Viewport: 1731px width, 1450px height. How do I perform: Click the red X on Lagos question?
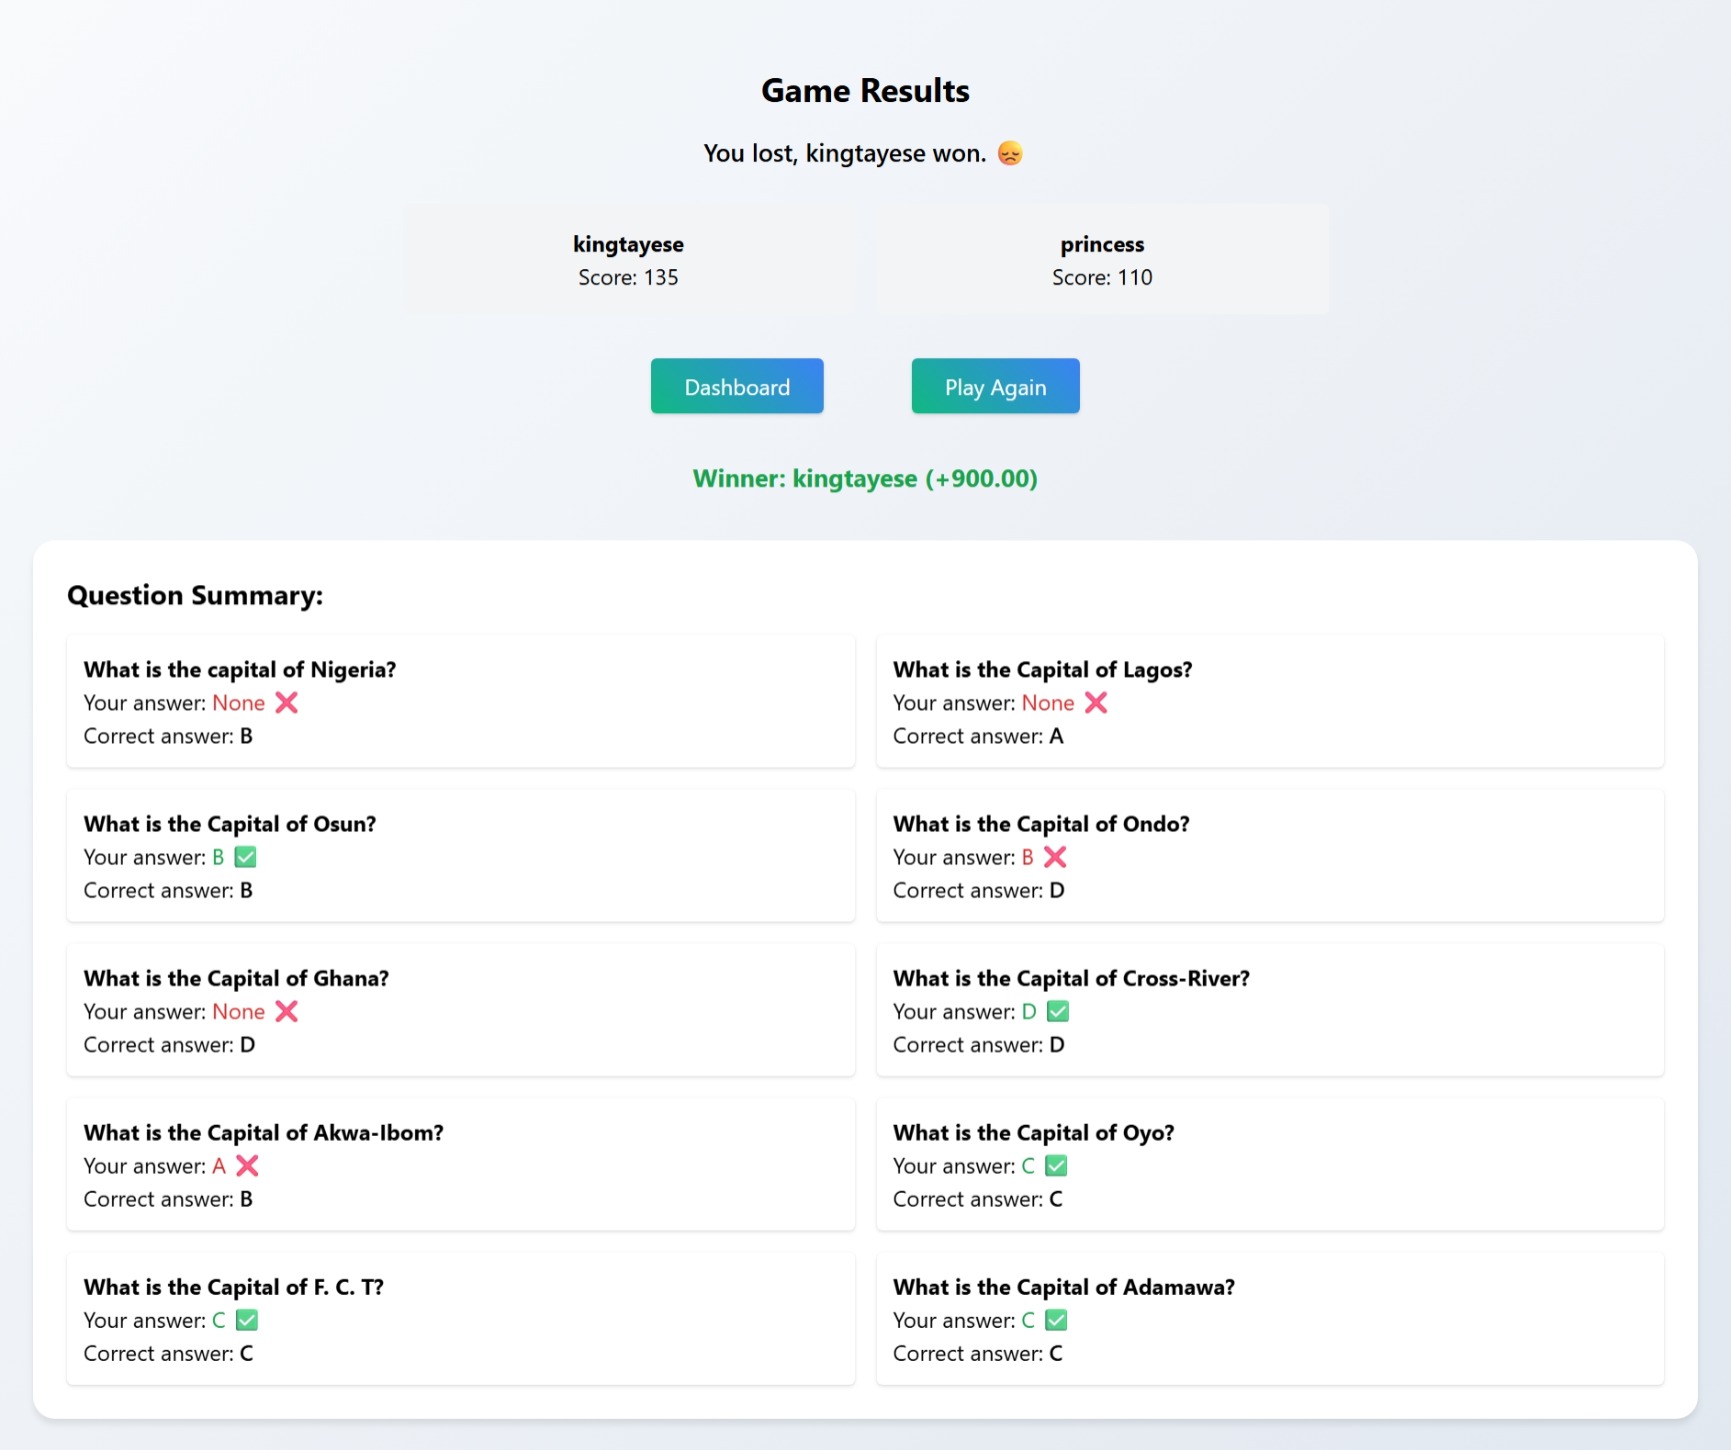point(1096,703)
